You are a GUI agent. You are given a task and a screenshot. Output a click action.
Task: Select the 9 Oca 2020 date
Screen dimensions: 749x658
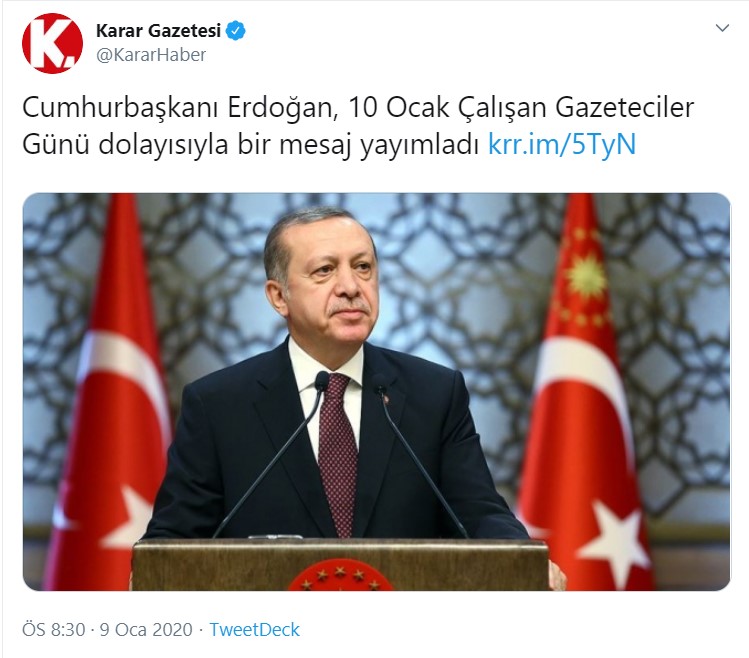pyautogui.click(x=146, y=629)
